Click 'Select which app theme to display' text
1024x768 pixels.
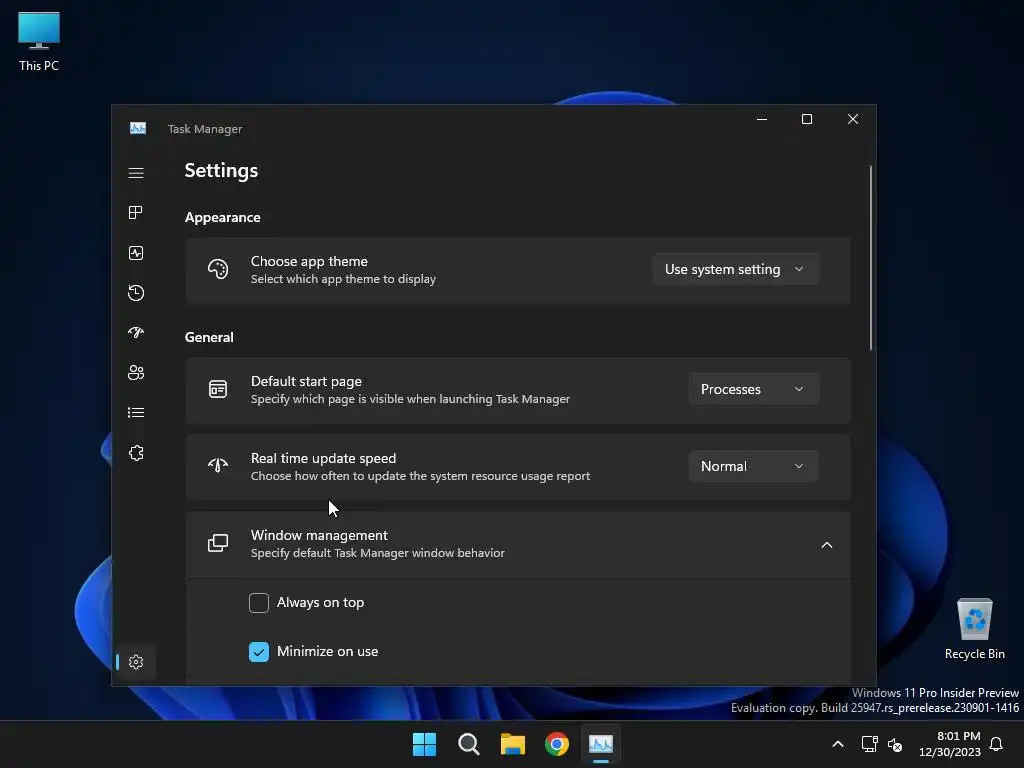343,279
